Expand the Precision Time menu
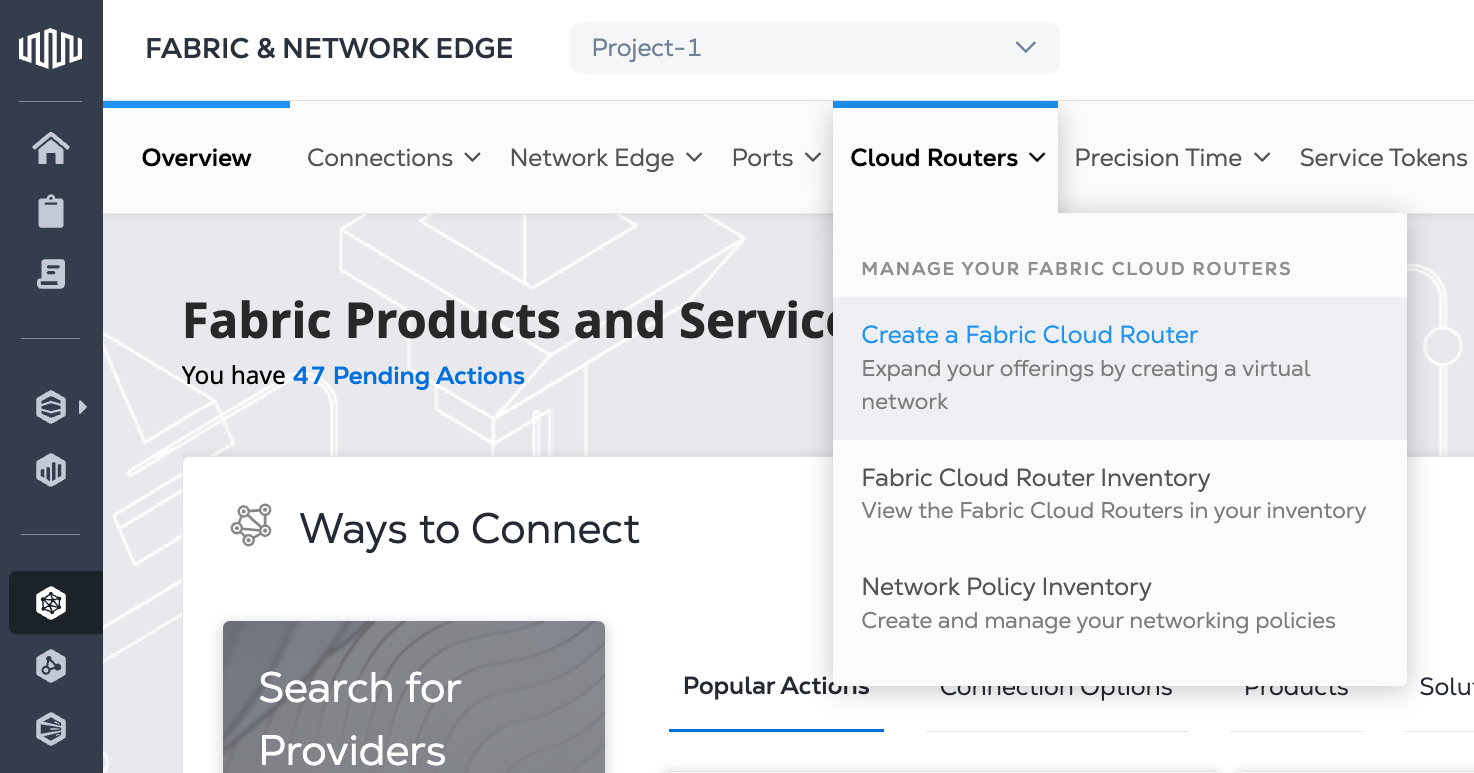 coord(1172,158)
